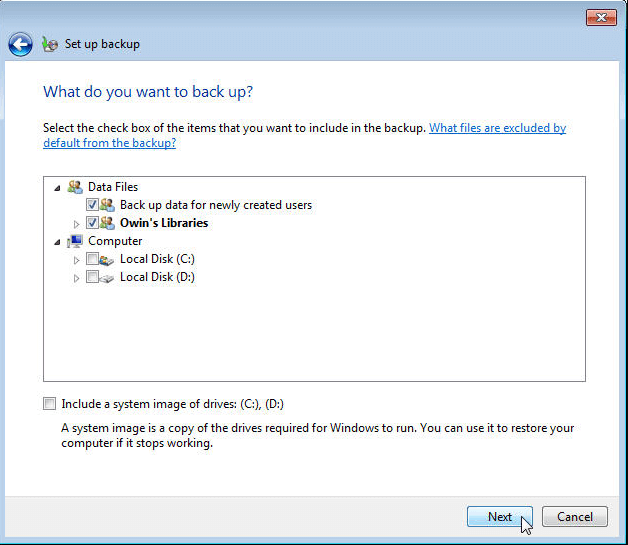The width and height of the screenshot is (628, 545).
Task: Check the Local Disk (C:) checkbox
Action: (x=92, y=260)
